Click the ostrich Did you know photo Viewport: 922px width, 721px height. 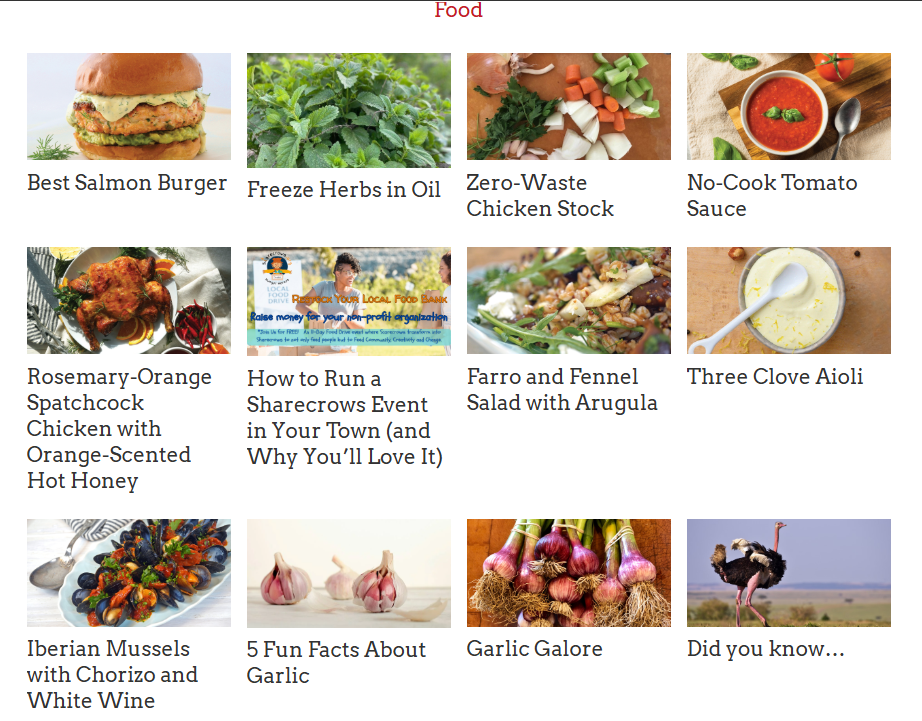pos(789,573)
